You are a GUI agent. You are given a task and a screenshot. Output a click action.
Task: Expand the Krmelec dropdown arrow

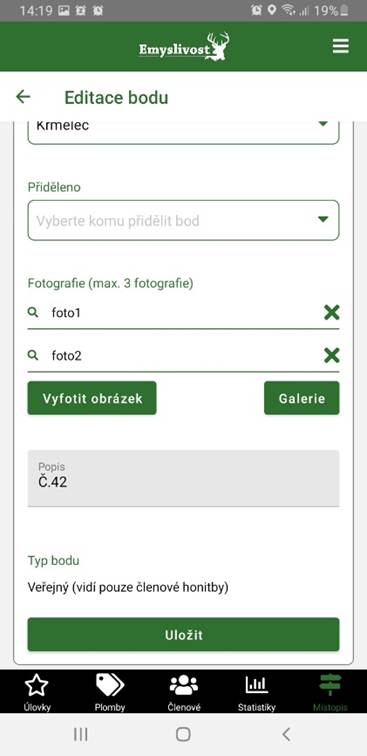(x=323, y=124)
